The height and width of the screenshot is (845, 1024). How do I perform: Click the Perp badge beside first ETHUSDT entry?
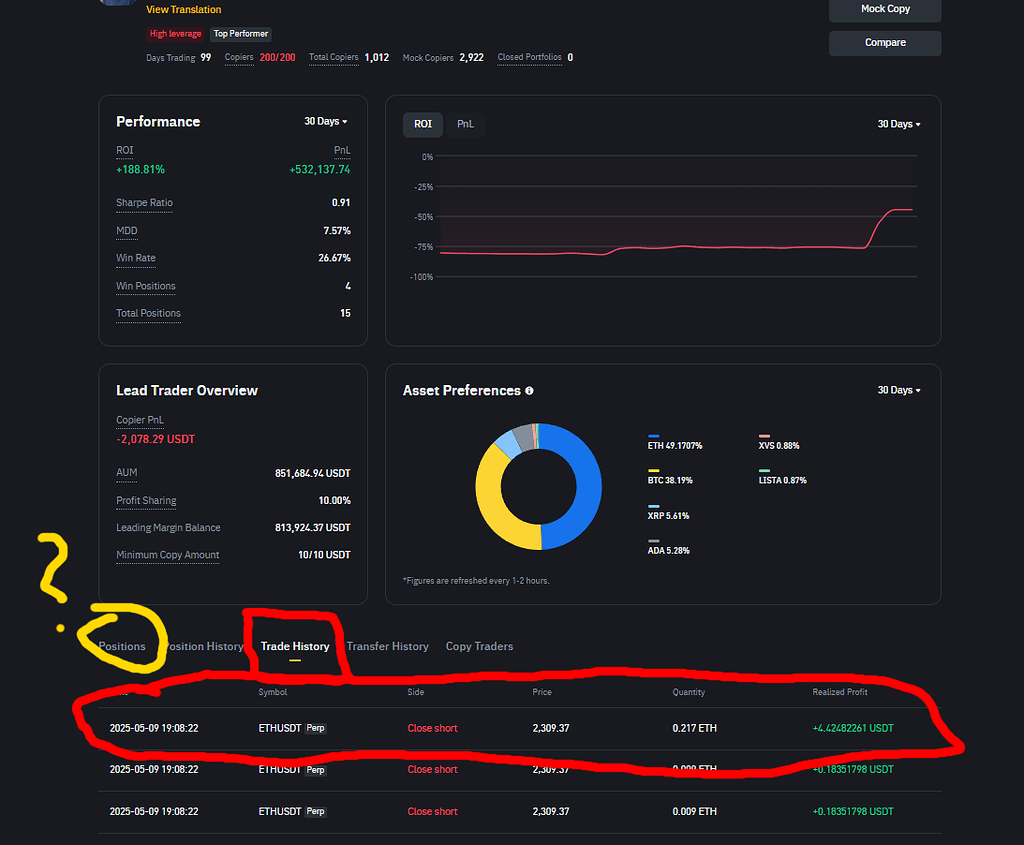pos(314,728)
